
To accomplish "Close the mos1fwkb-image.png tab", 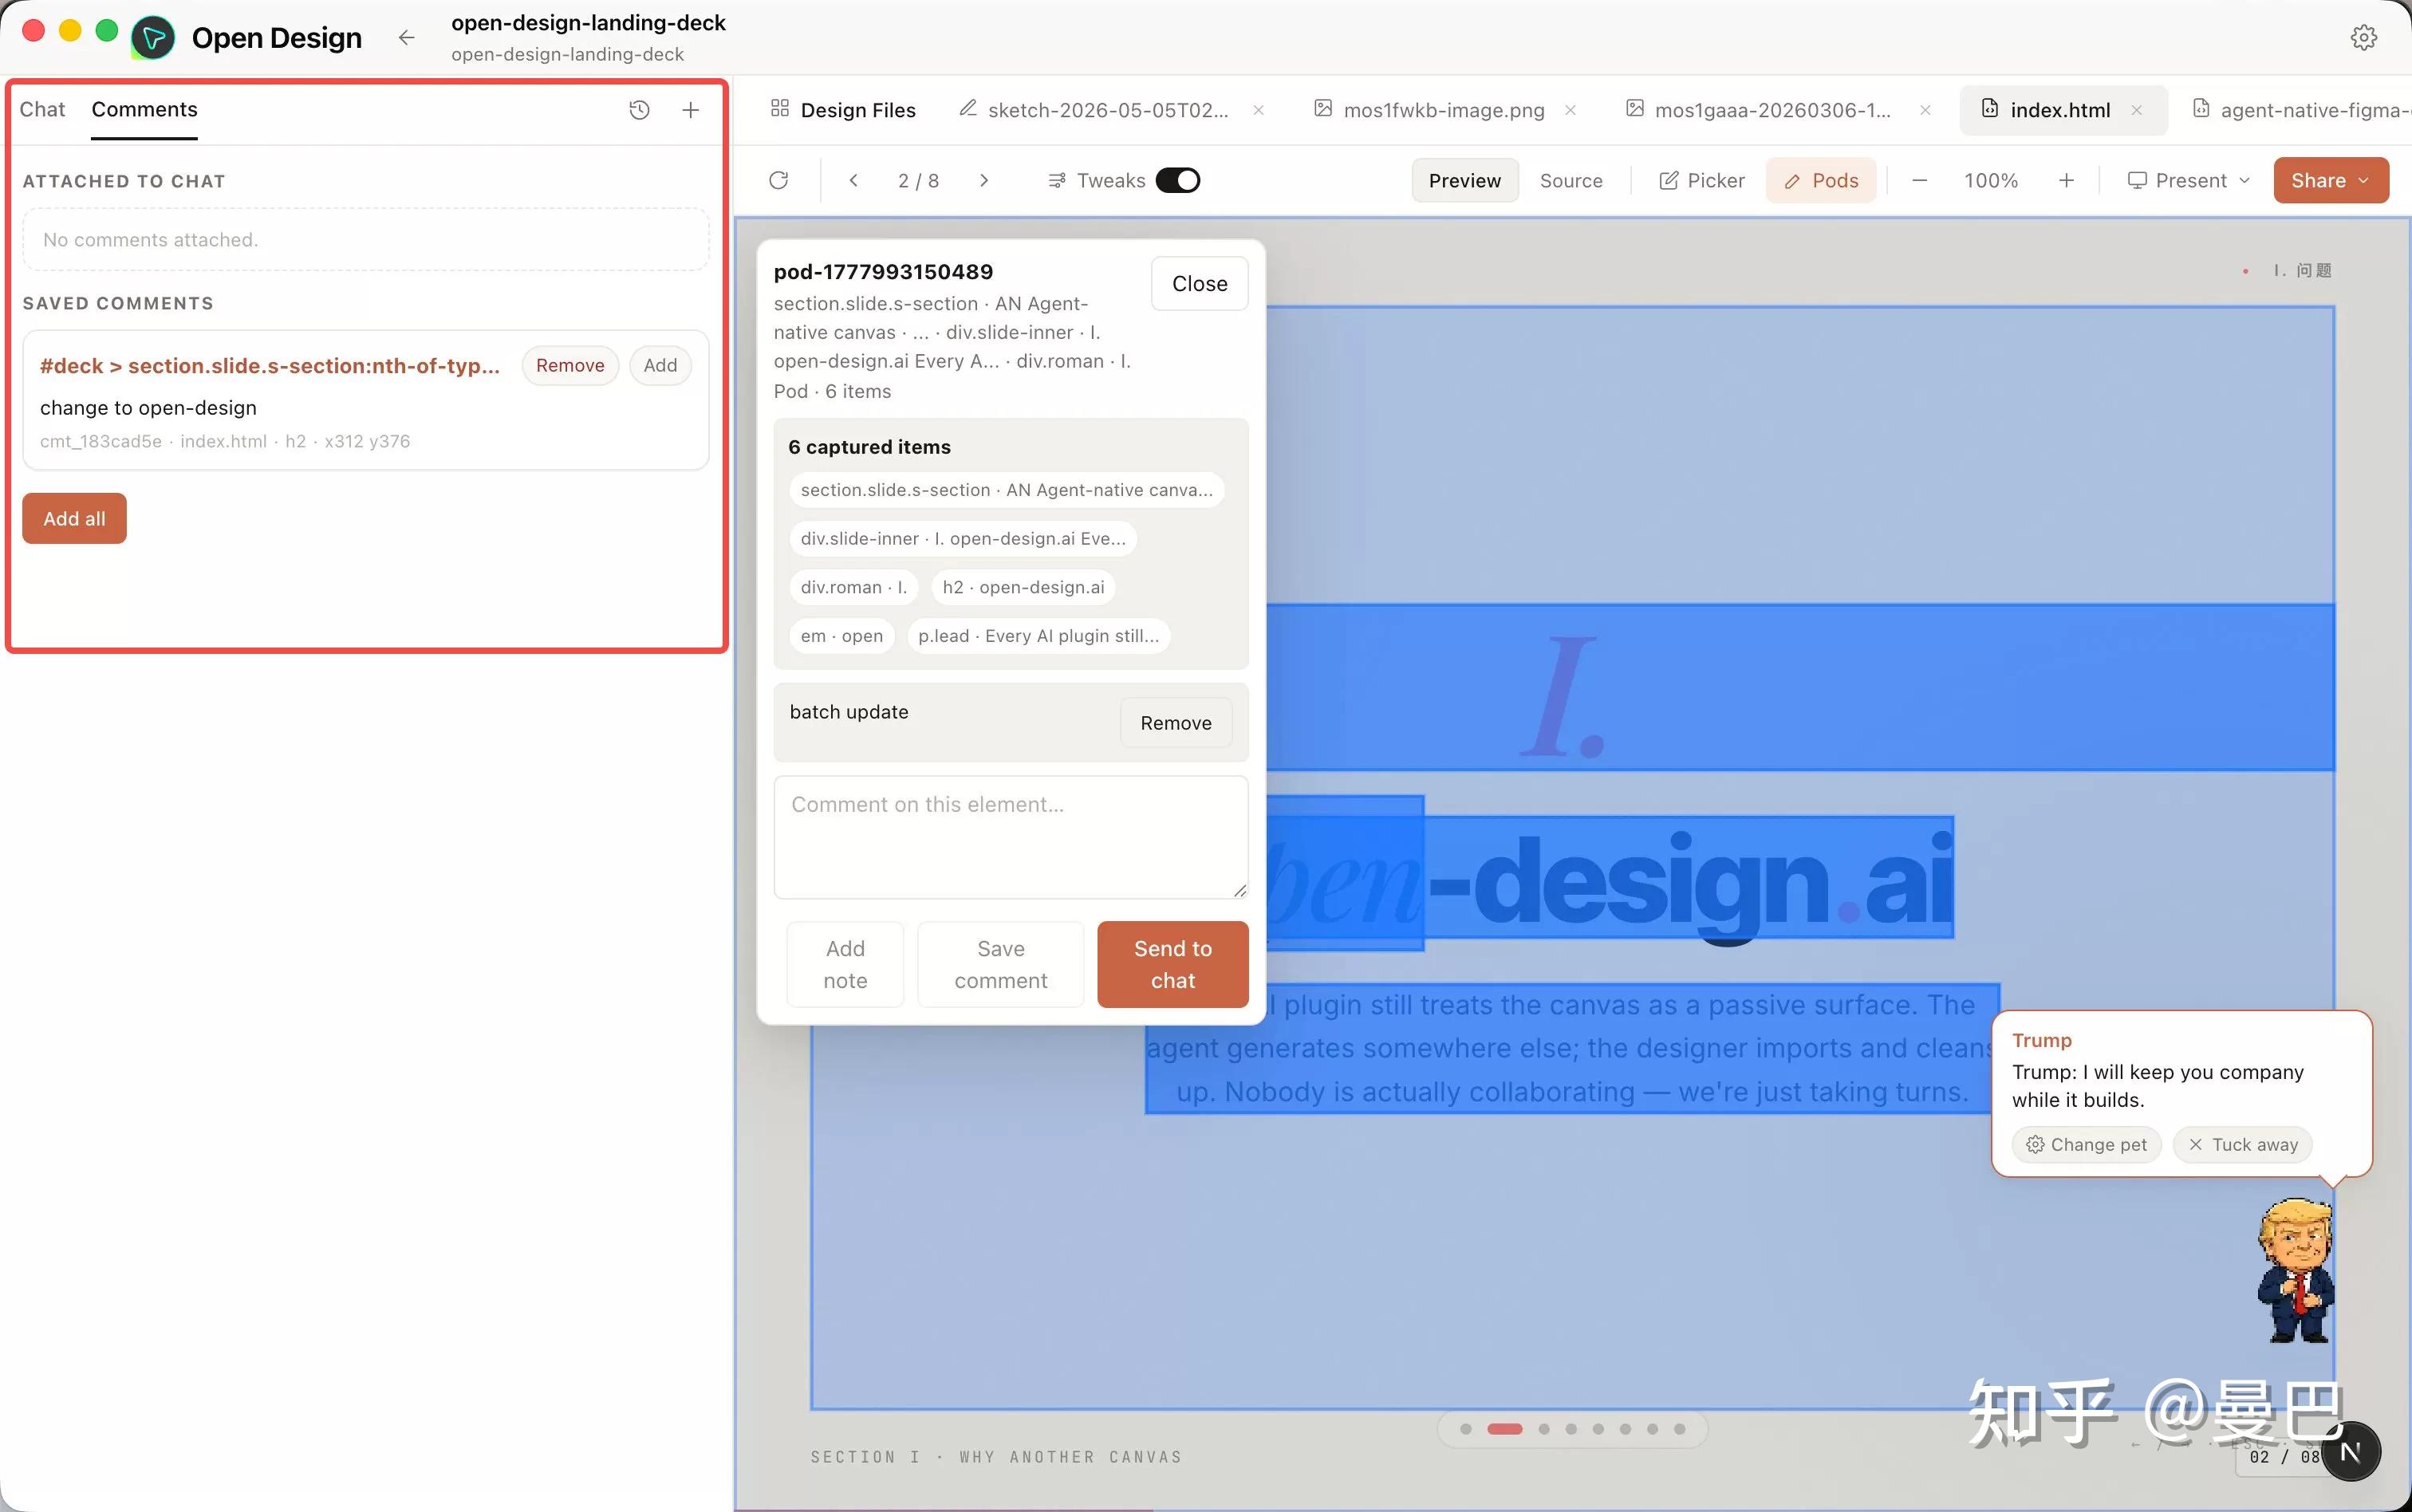I will tap(1570, 110).
